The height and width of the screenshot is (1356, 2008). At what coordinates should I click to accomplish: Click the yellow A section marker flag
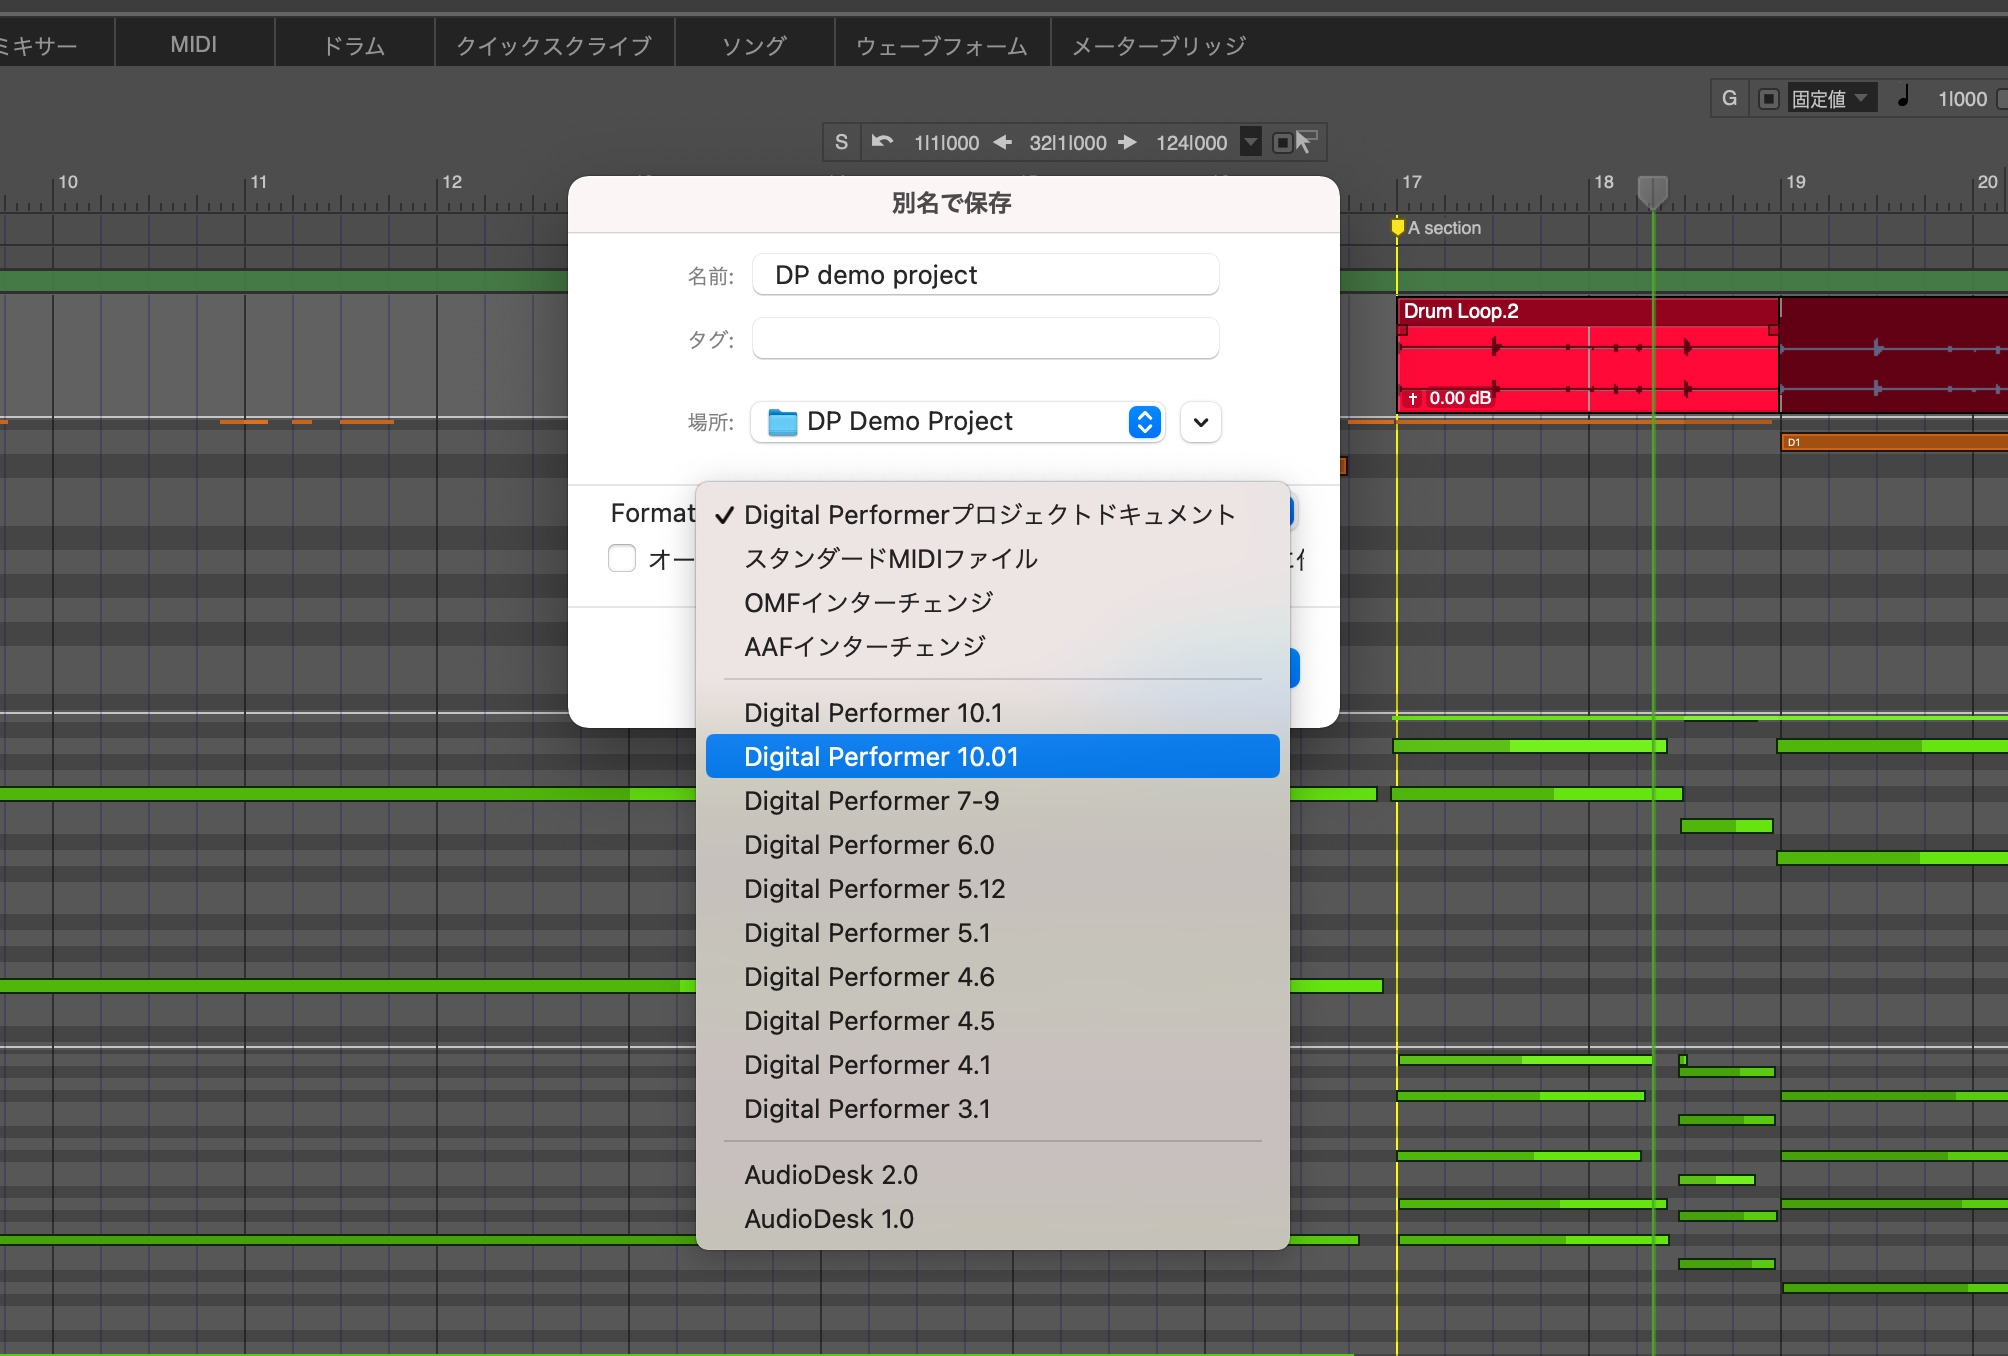tap(1397, 227)
